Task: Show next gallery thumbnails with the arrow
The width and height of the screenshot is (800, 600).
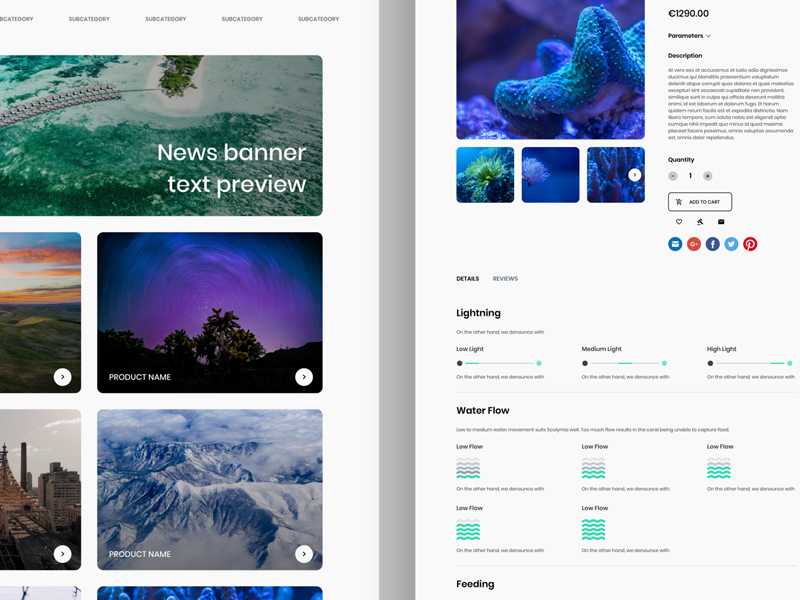Action: (x=635, y=175)
